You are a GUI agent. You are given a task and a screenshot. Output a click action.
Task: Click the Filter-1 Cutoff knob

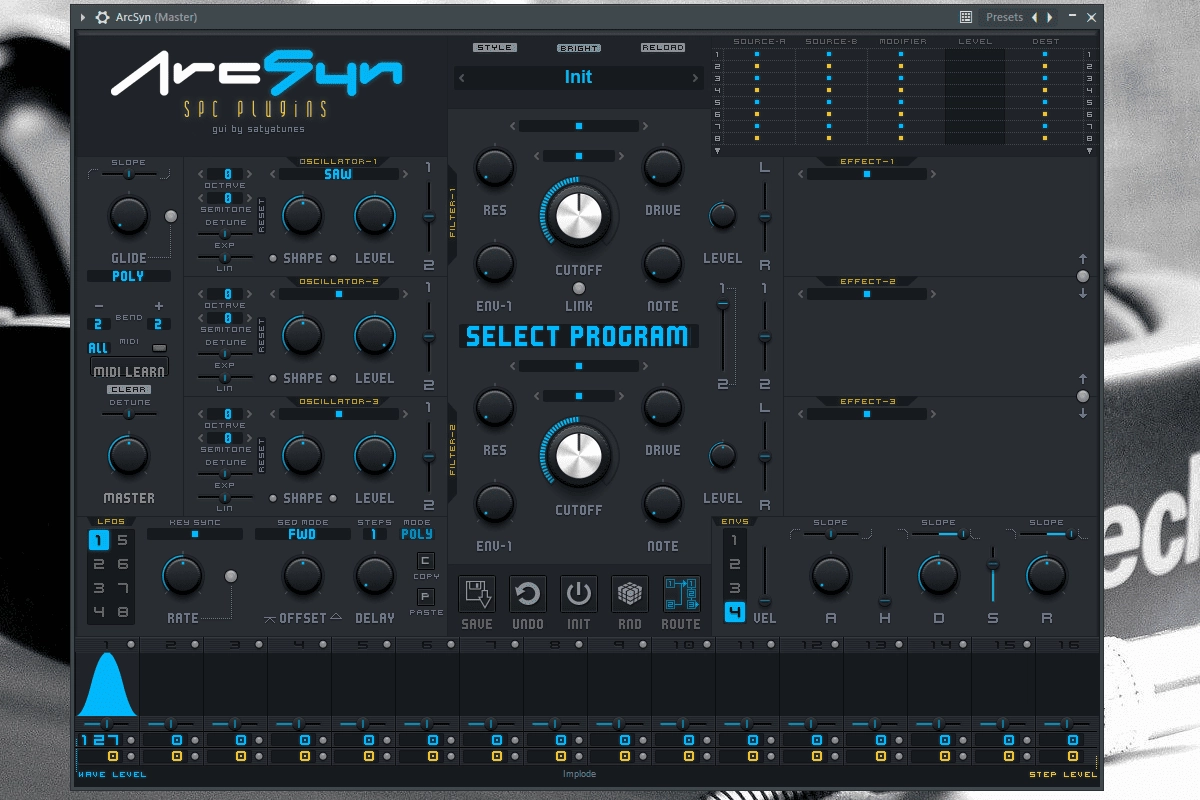579,214
